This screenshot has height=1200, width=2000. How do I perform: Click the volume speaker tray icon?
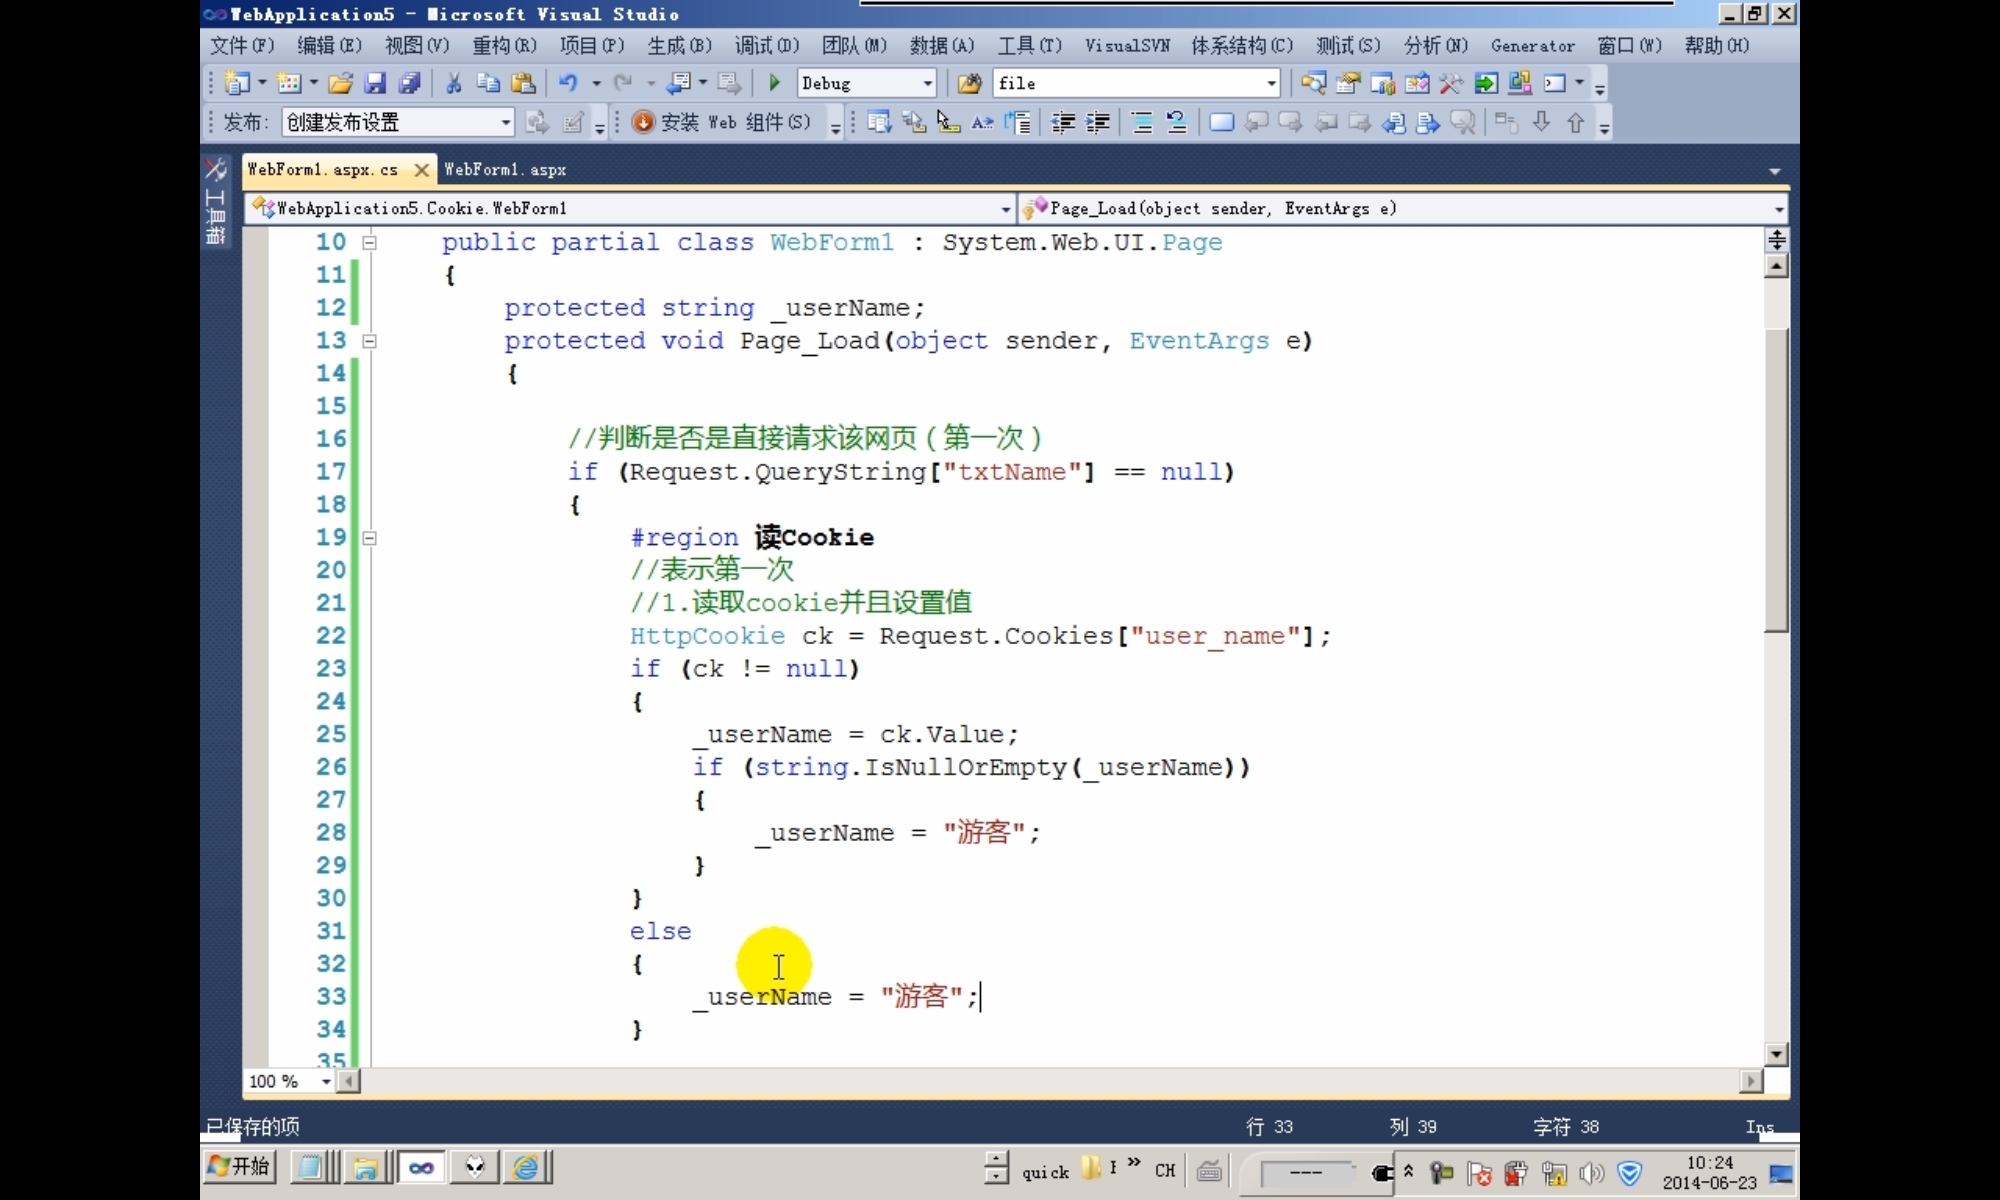(x=1592, y=1173)
